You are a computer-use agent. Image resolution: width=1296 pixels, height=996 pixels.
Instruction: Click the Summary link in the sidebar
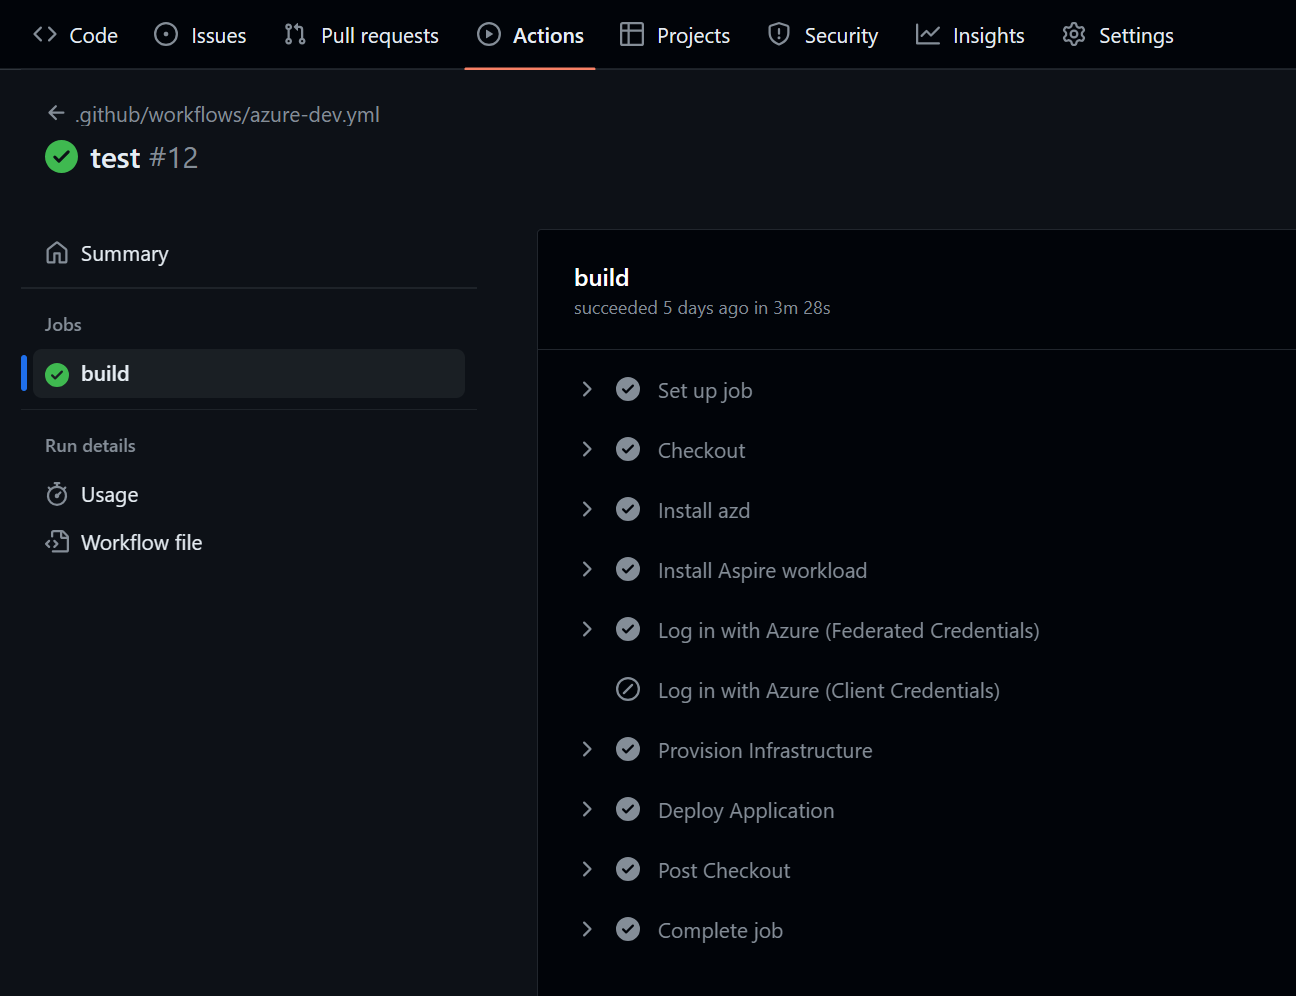124,252
